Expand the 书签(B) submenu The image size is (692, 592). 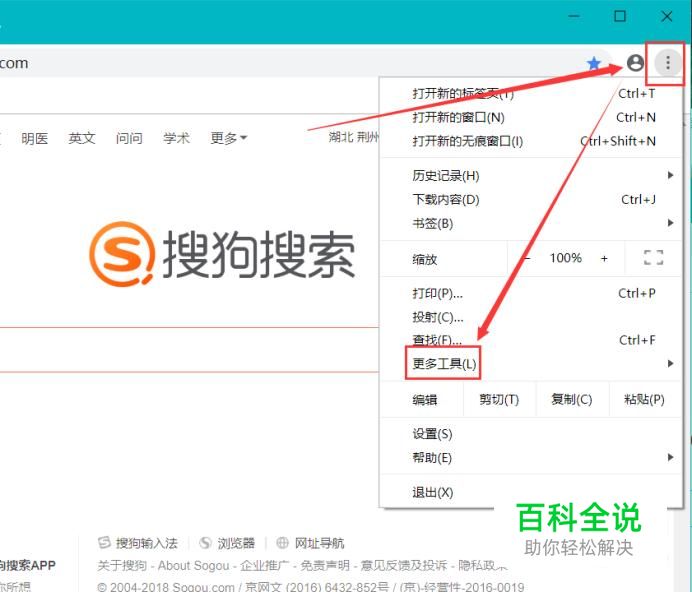530,223
